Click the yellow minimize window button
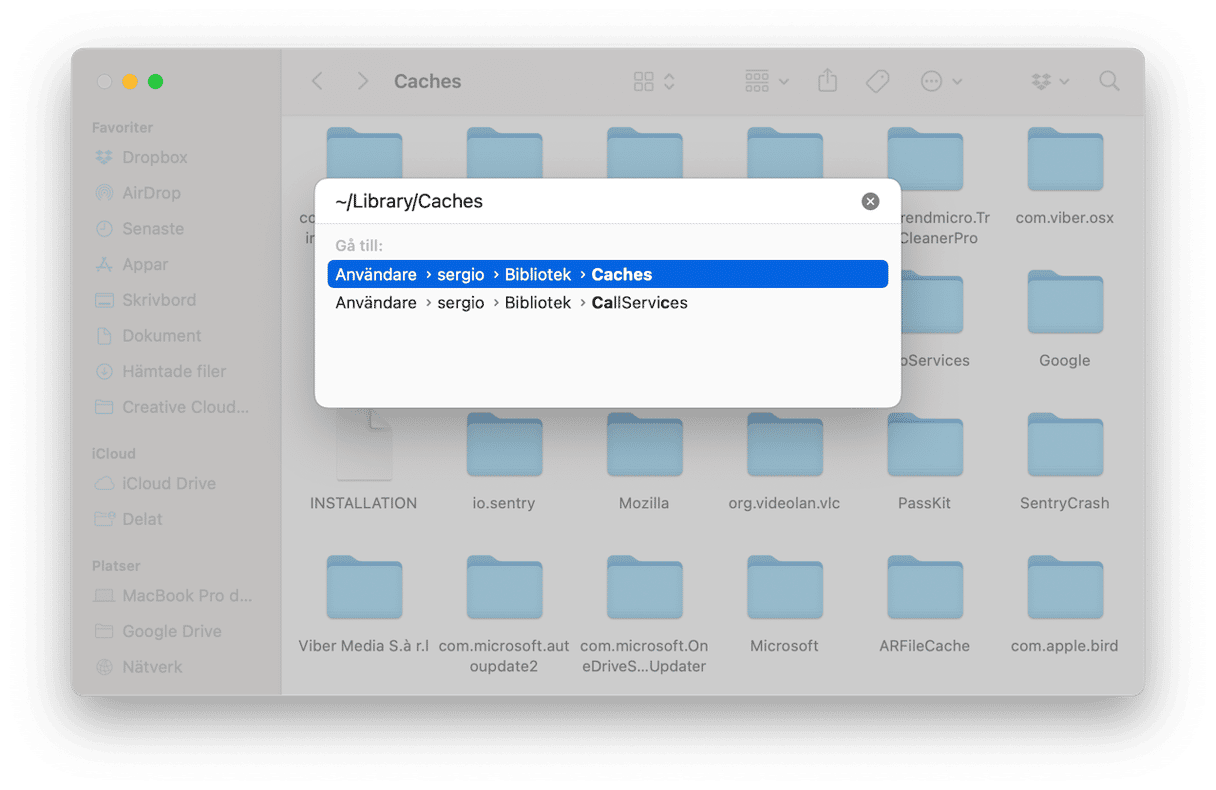 (130, 82)
